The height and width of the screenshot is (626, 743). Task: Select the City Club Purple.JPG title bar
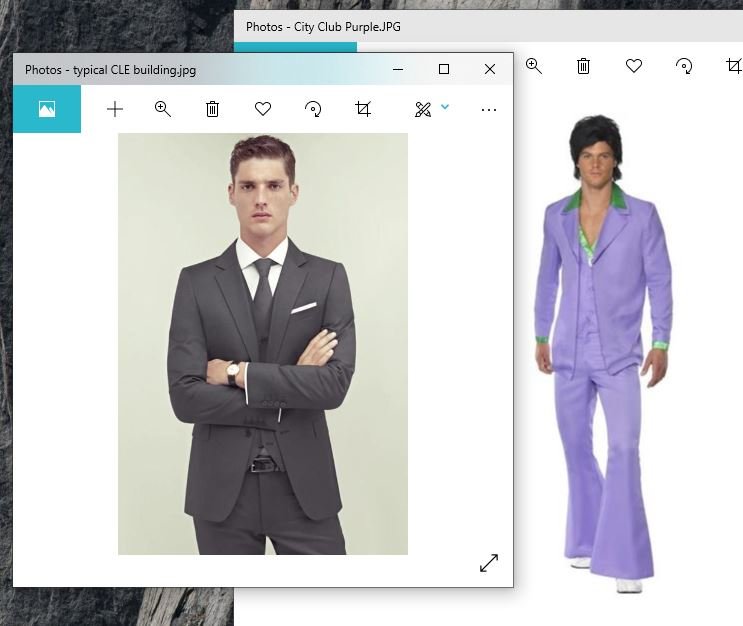coord(488,27)
